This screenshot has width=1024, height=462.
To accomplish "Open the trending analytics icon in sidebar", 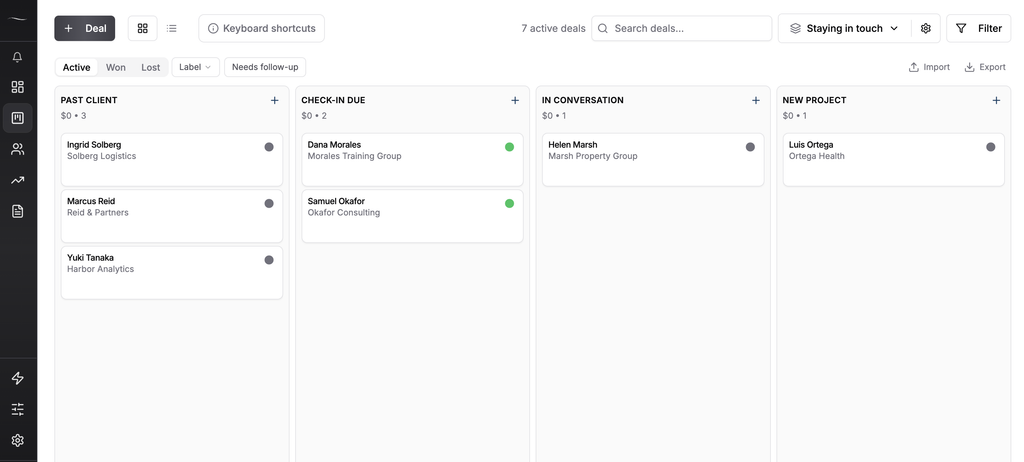I will 18,180.
